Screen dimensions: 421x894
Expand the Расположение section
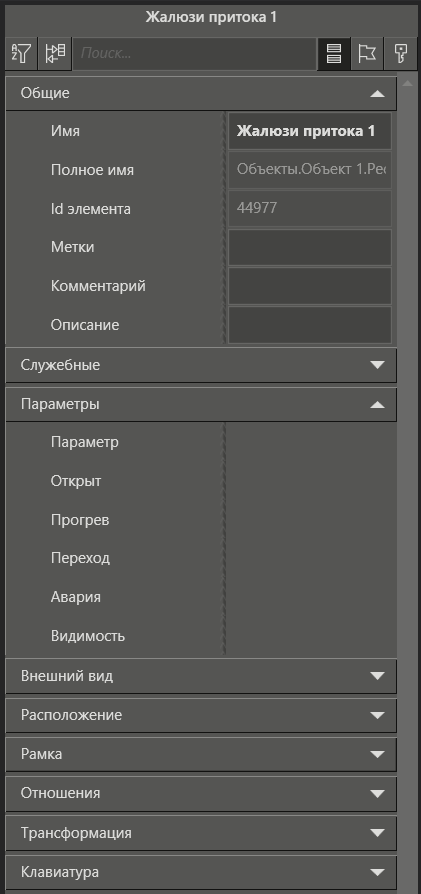point(201,715)
